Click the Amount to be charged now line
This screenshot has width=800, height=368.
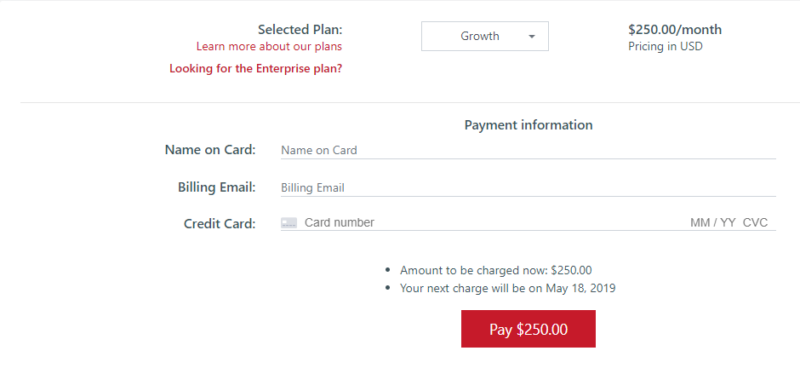pos(496,271)
